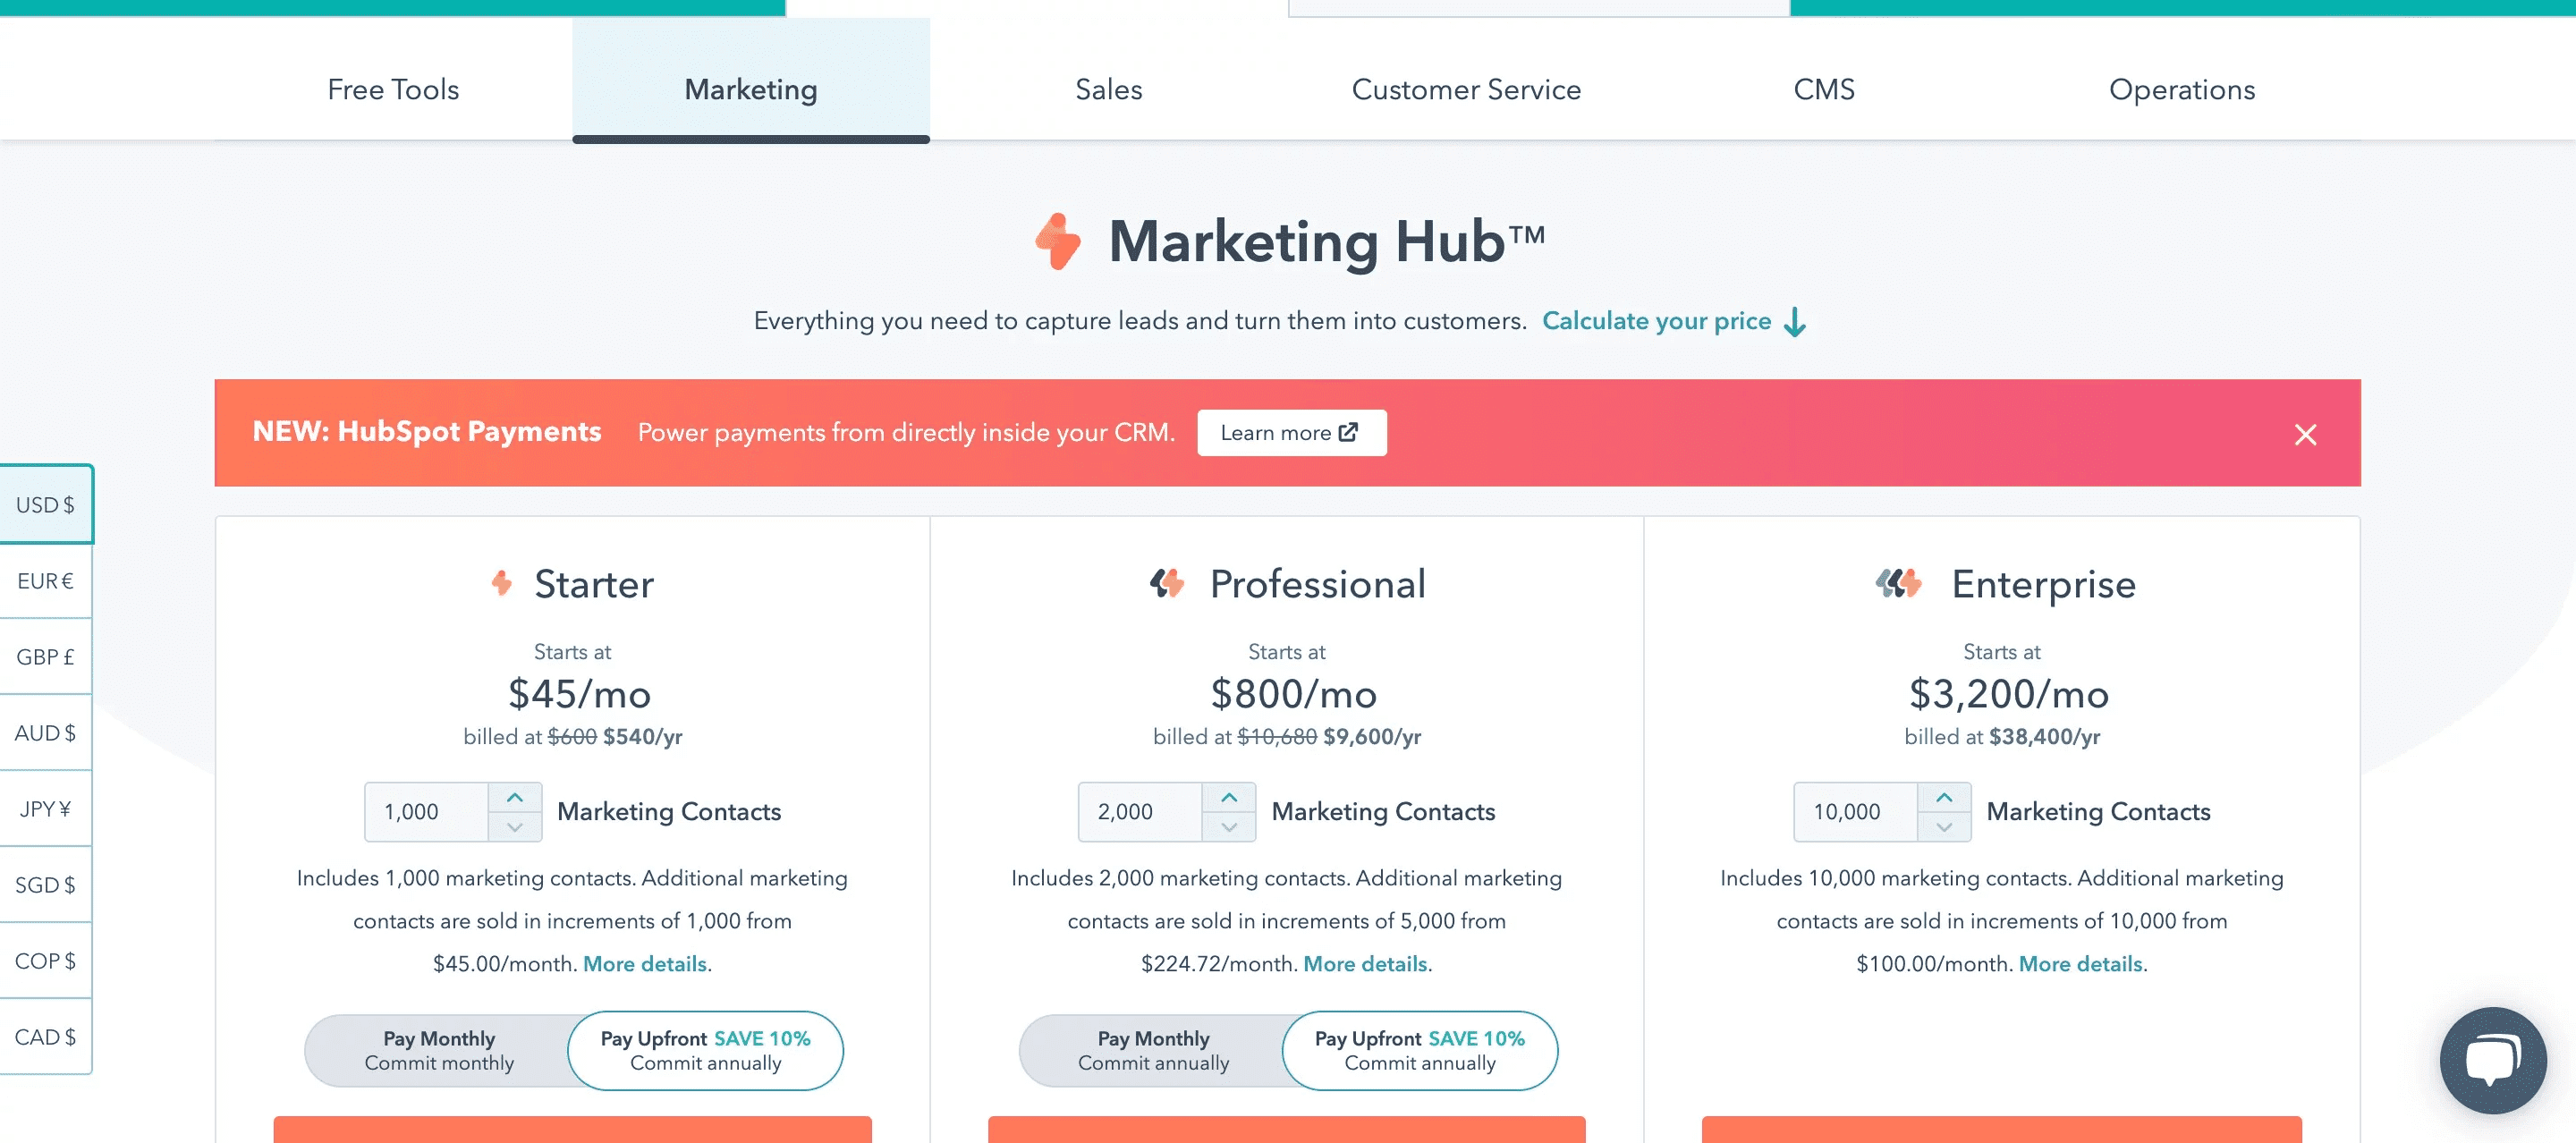This screenshot has width=2576, height=1143.
Task: Open More details link under Professional
Action: (1365, 964)
